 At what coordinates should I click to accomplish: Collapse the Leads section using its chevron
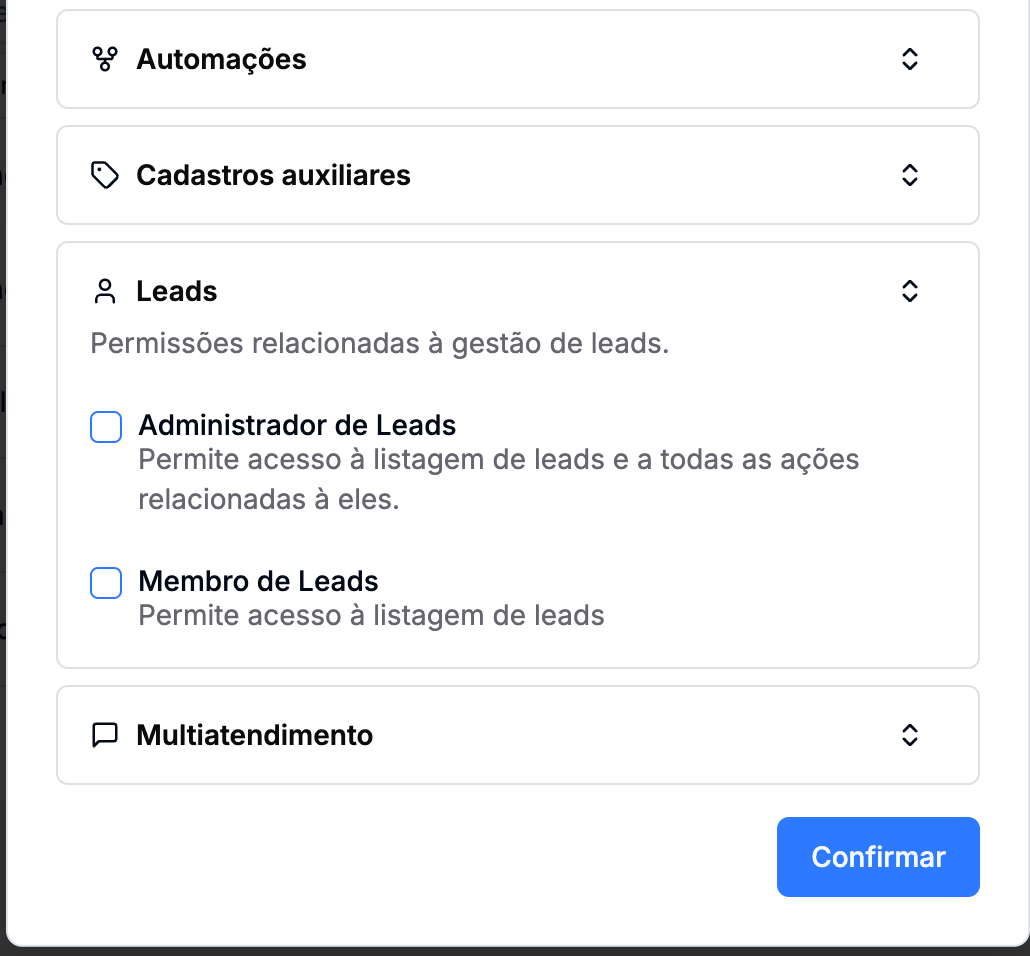tap(909, 292)
